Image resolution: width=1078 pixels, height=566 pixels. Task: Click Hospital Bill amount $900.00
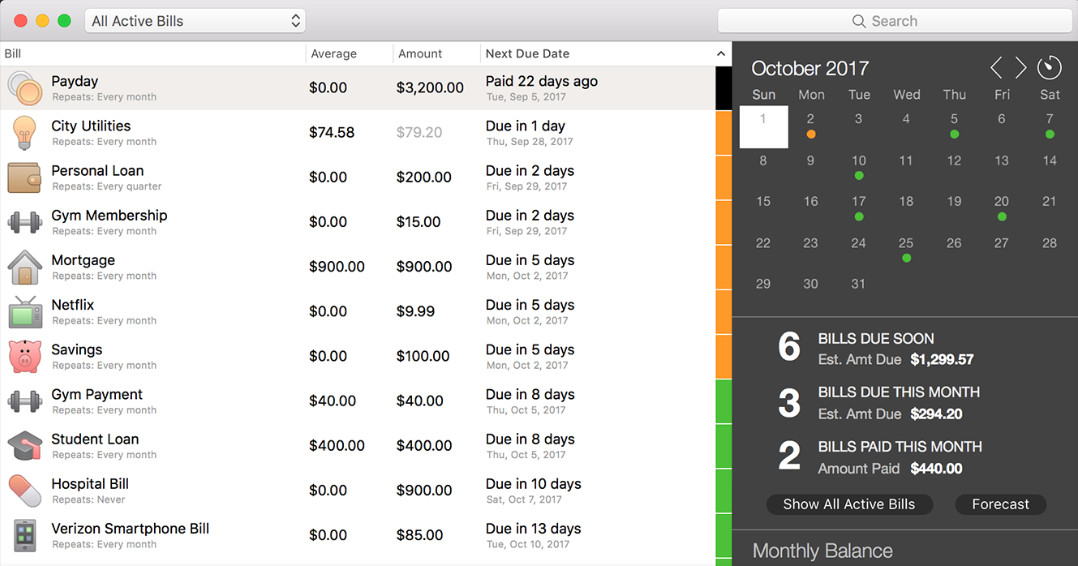tap(424, 490)
